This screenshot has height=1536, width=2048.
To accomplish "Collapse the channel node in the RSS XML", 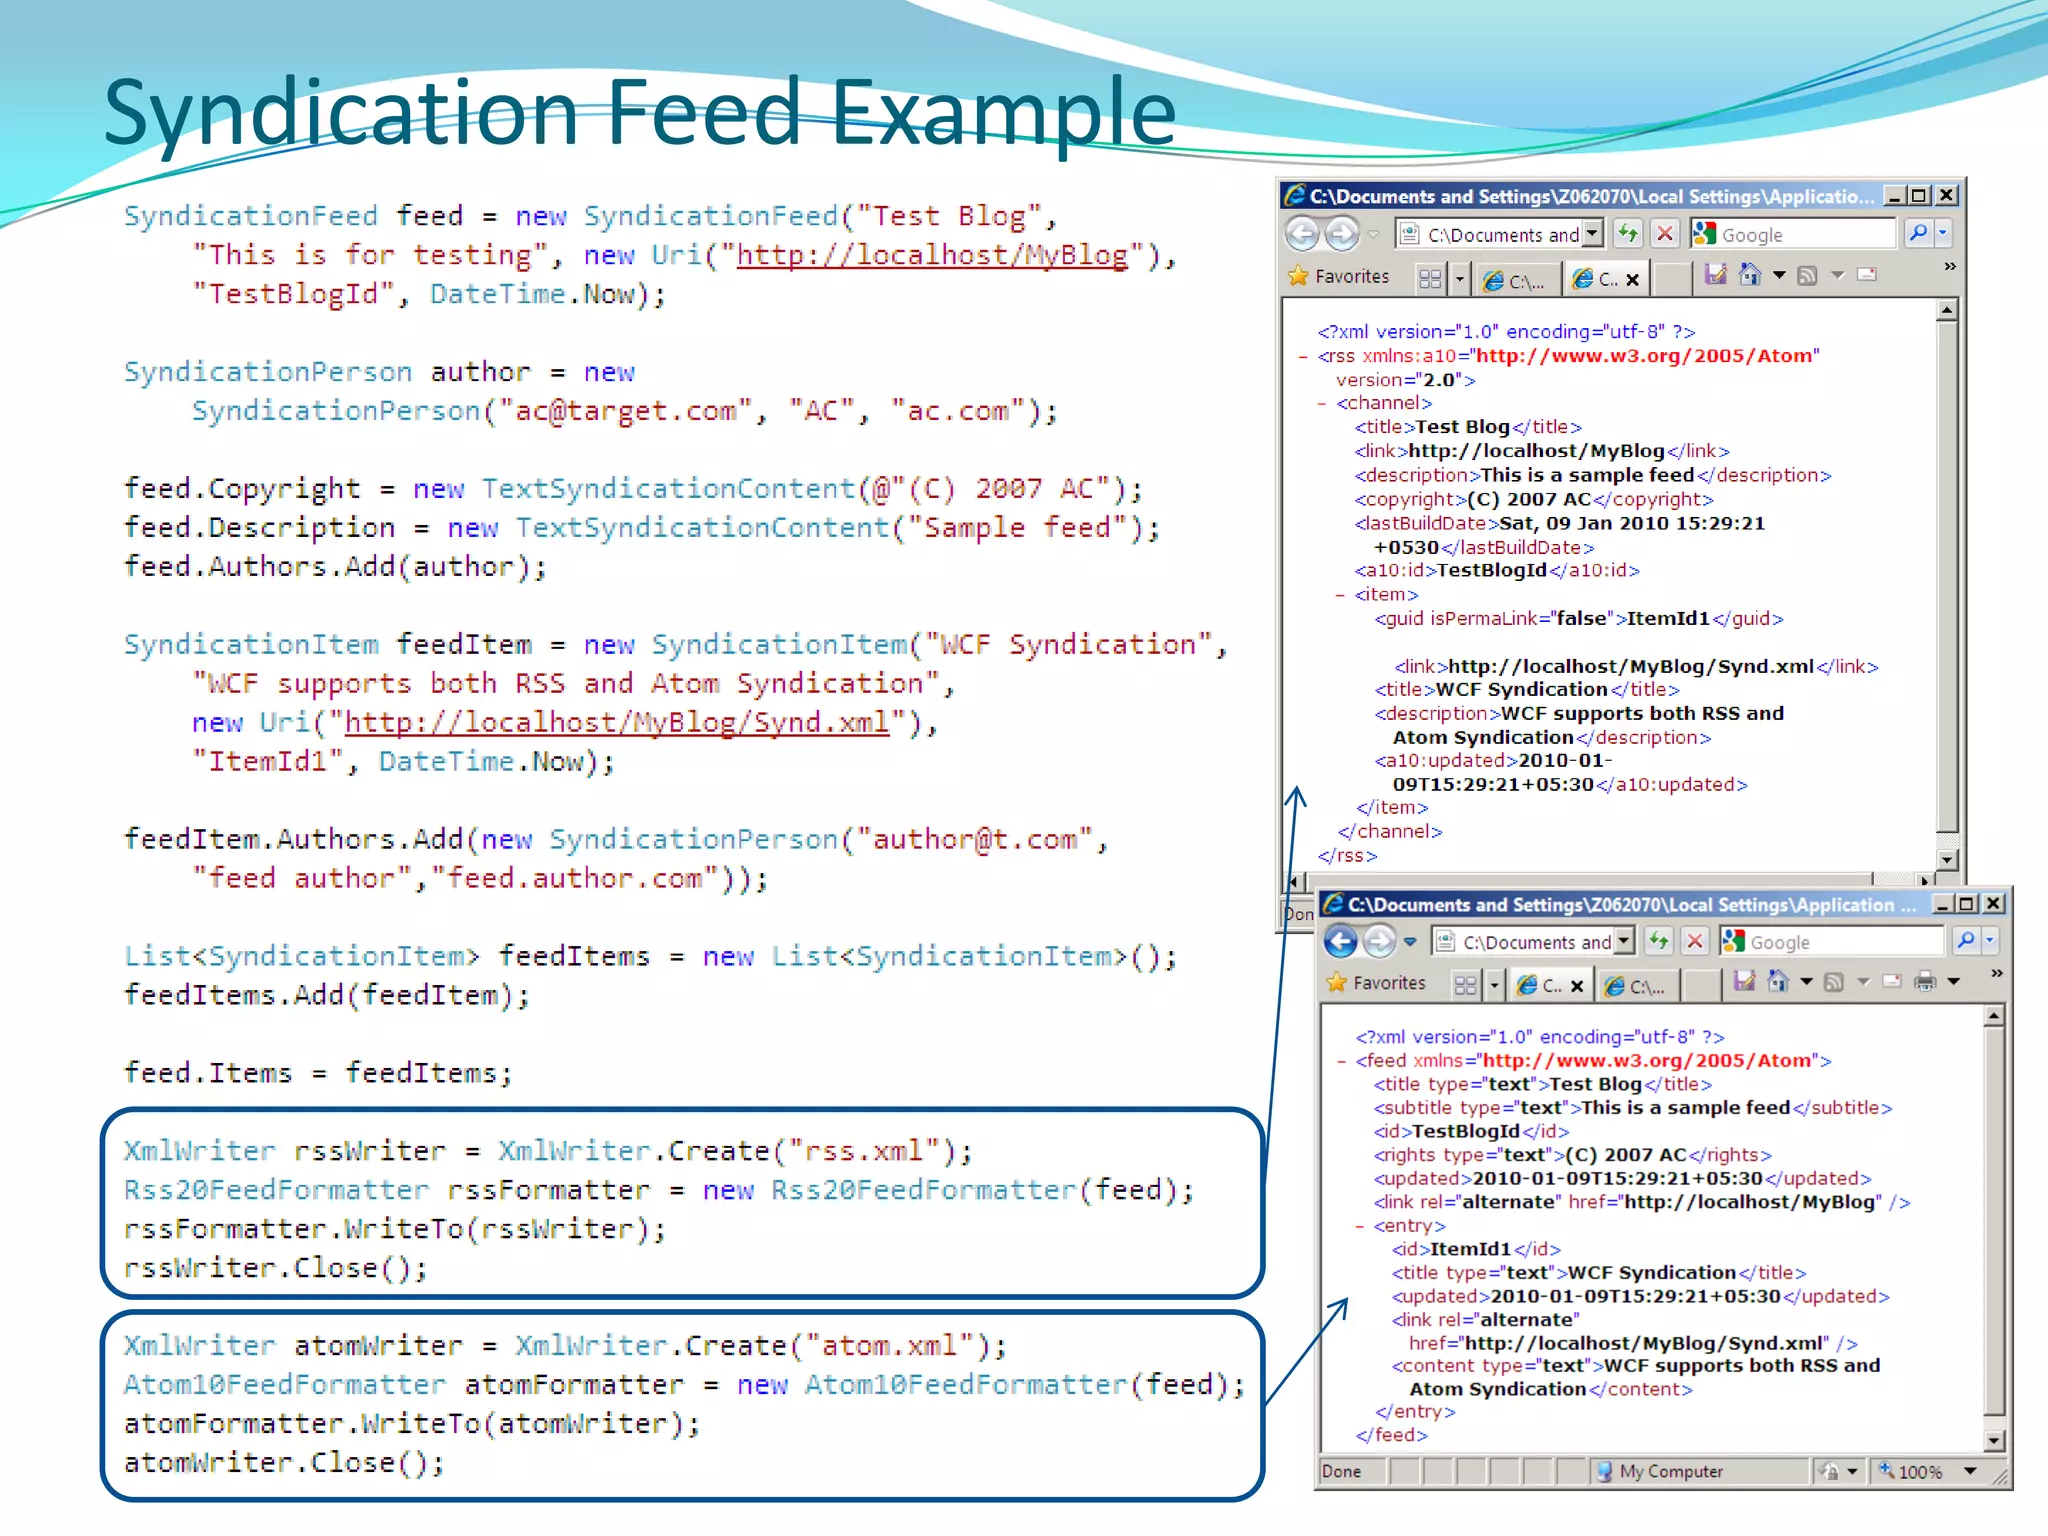I will [1321, 404].
